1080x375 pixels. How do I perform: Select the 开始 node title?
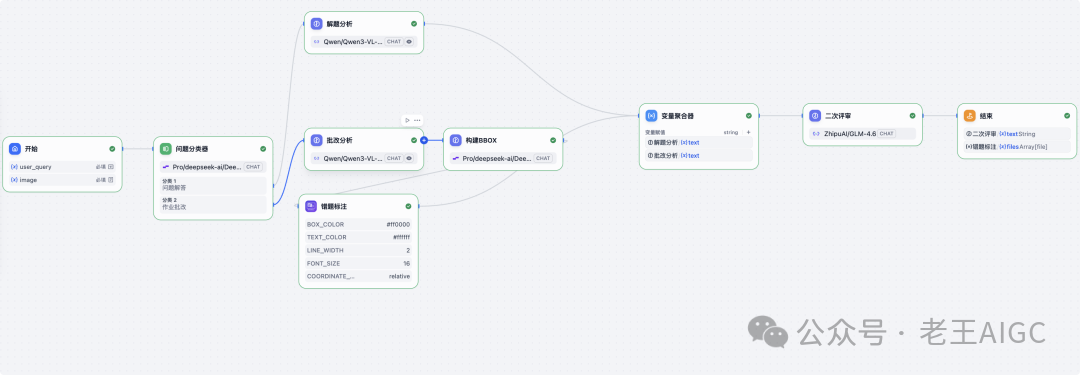(32, 148)
